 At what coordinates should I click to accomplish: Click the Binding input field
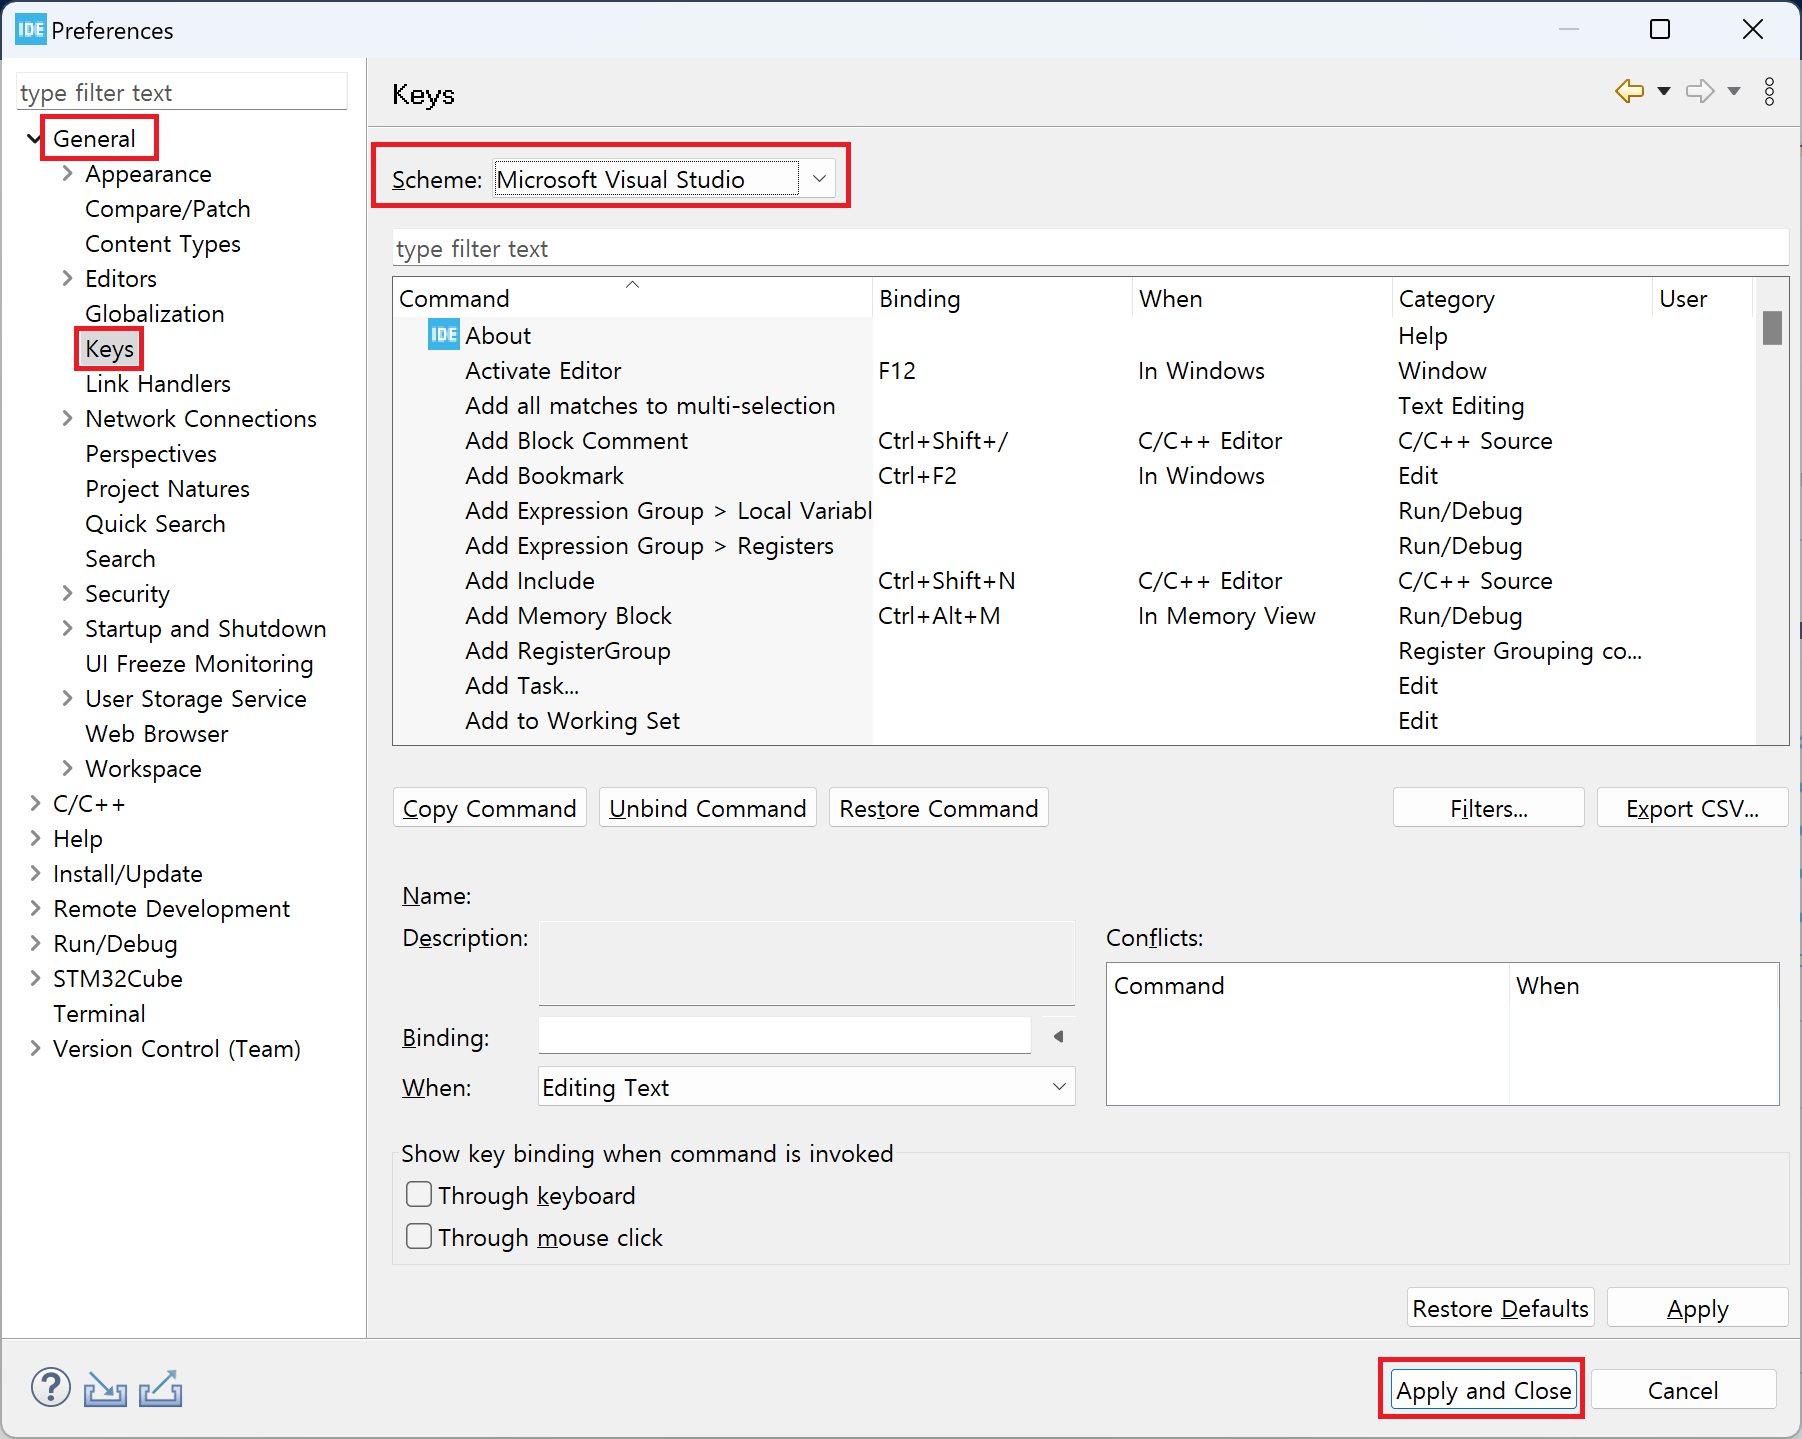[x=785, y=1036]
